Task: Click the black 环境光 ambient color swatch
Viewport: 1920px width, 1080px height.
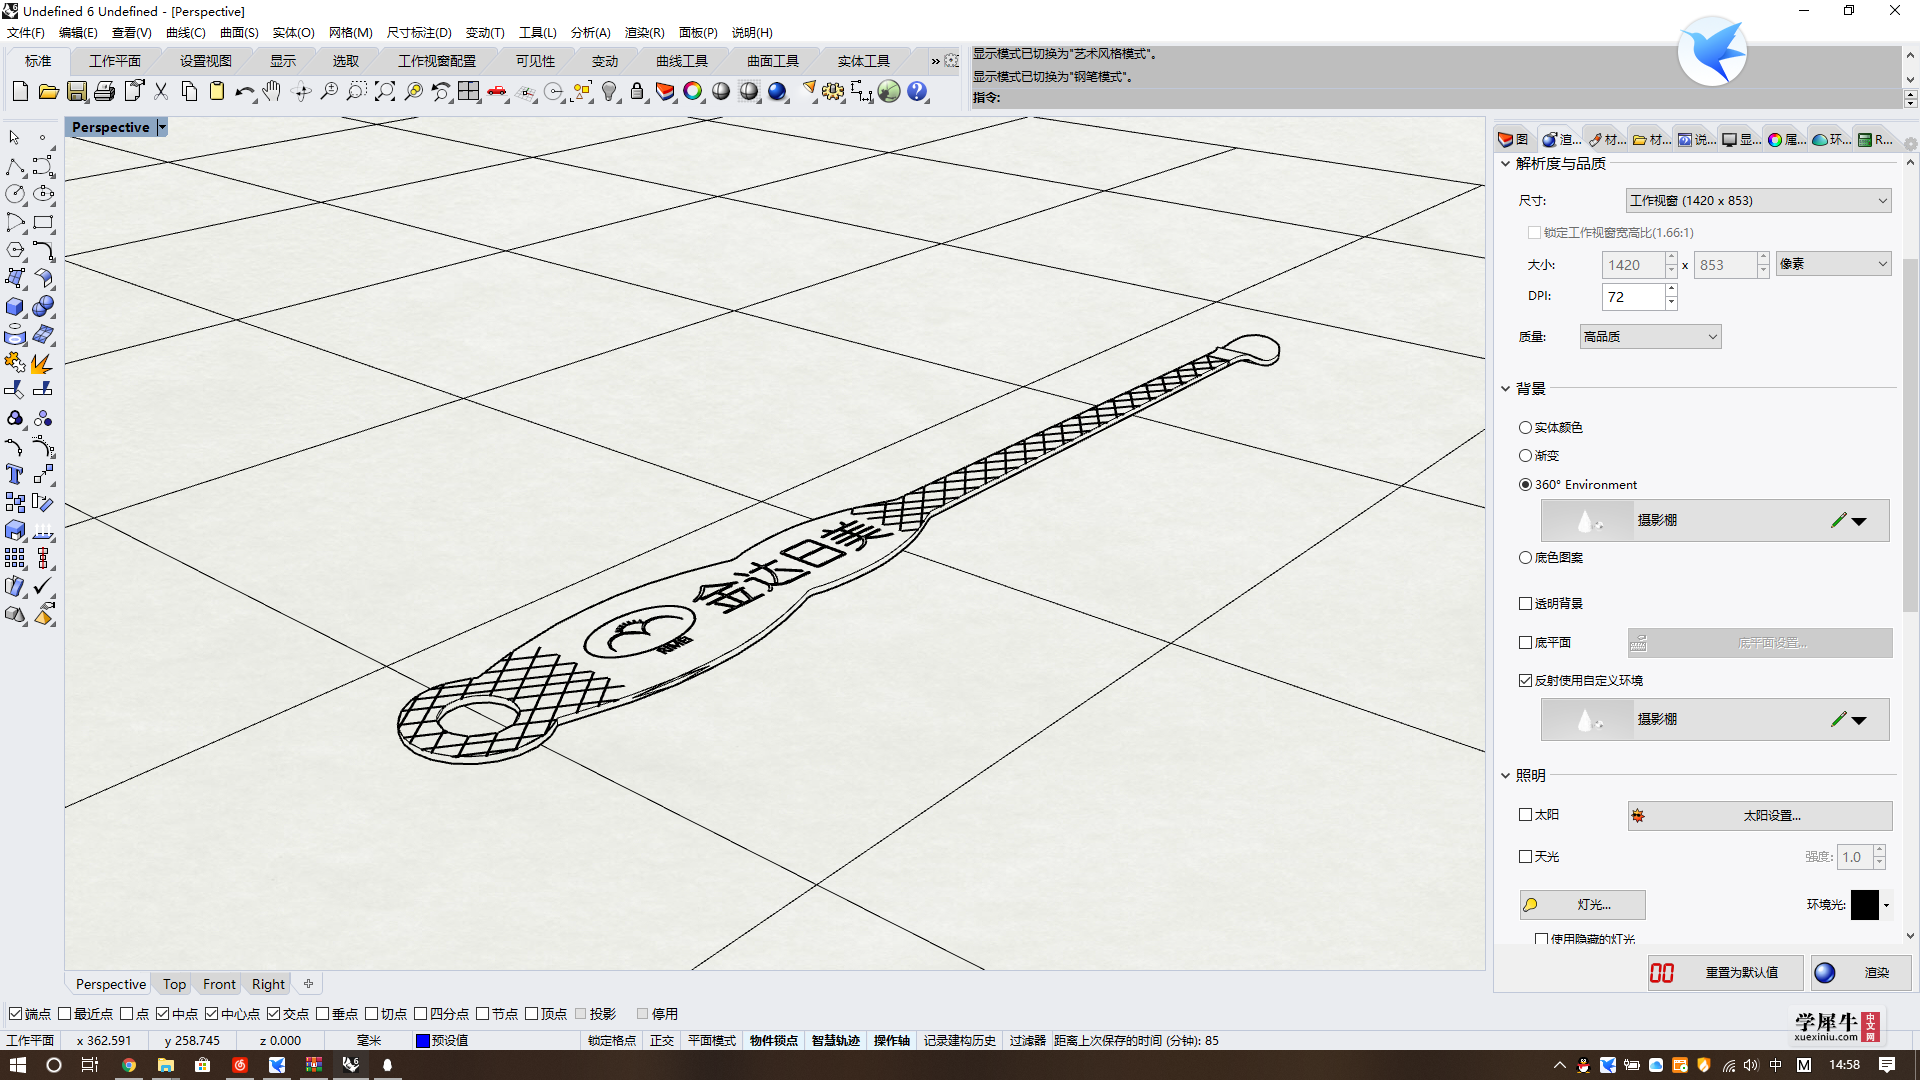Action: point(1865,905)
